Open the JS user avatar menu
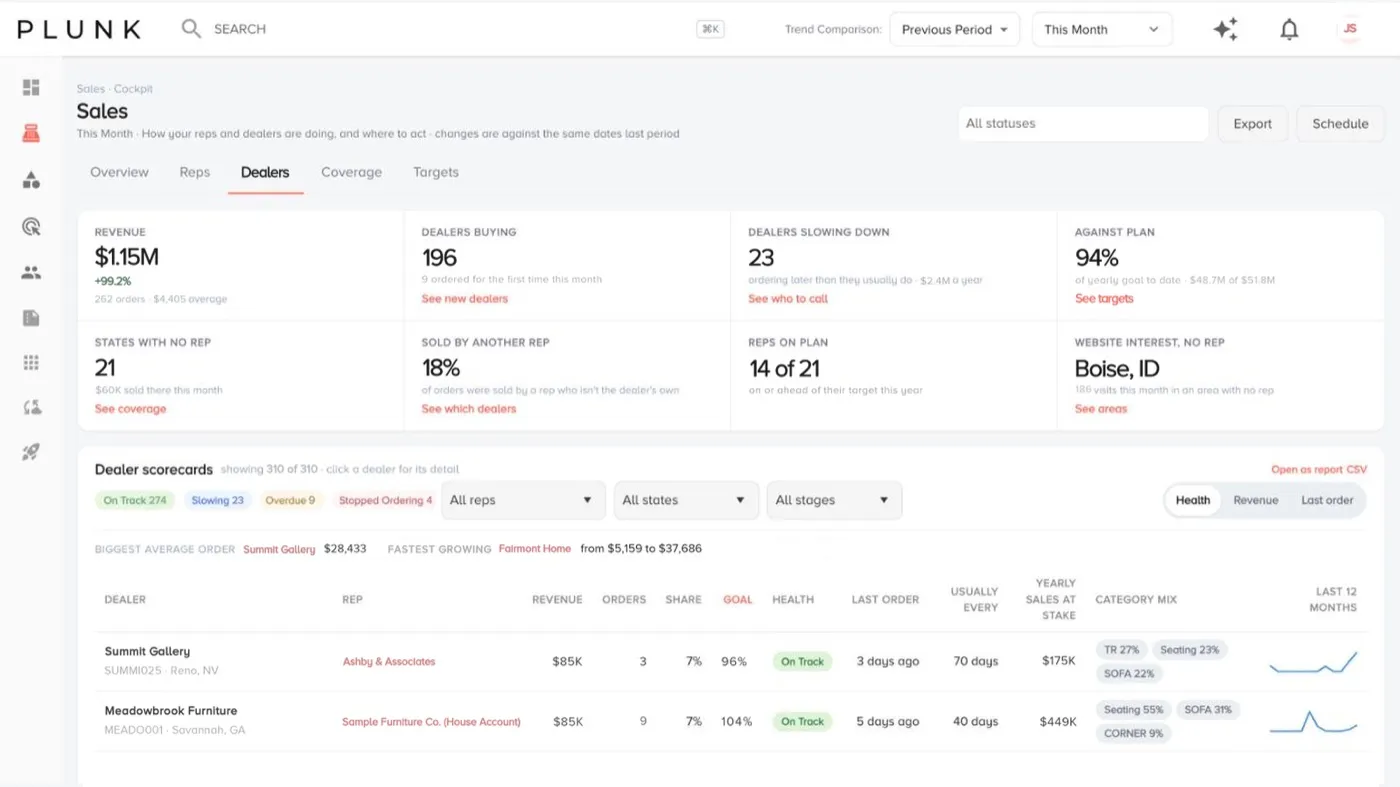The height and width of the screenshot is (787, 1400). coord(1350,29)
